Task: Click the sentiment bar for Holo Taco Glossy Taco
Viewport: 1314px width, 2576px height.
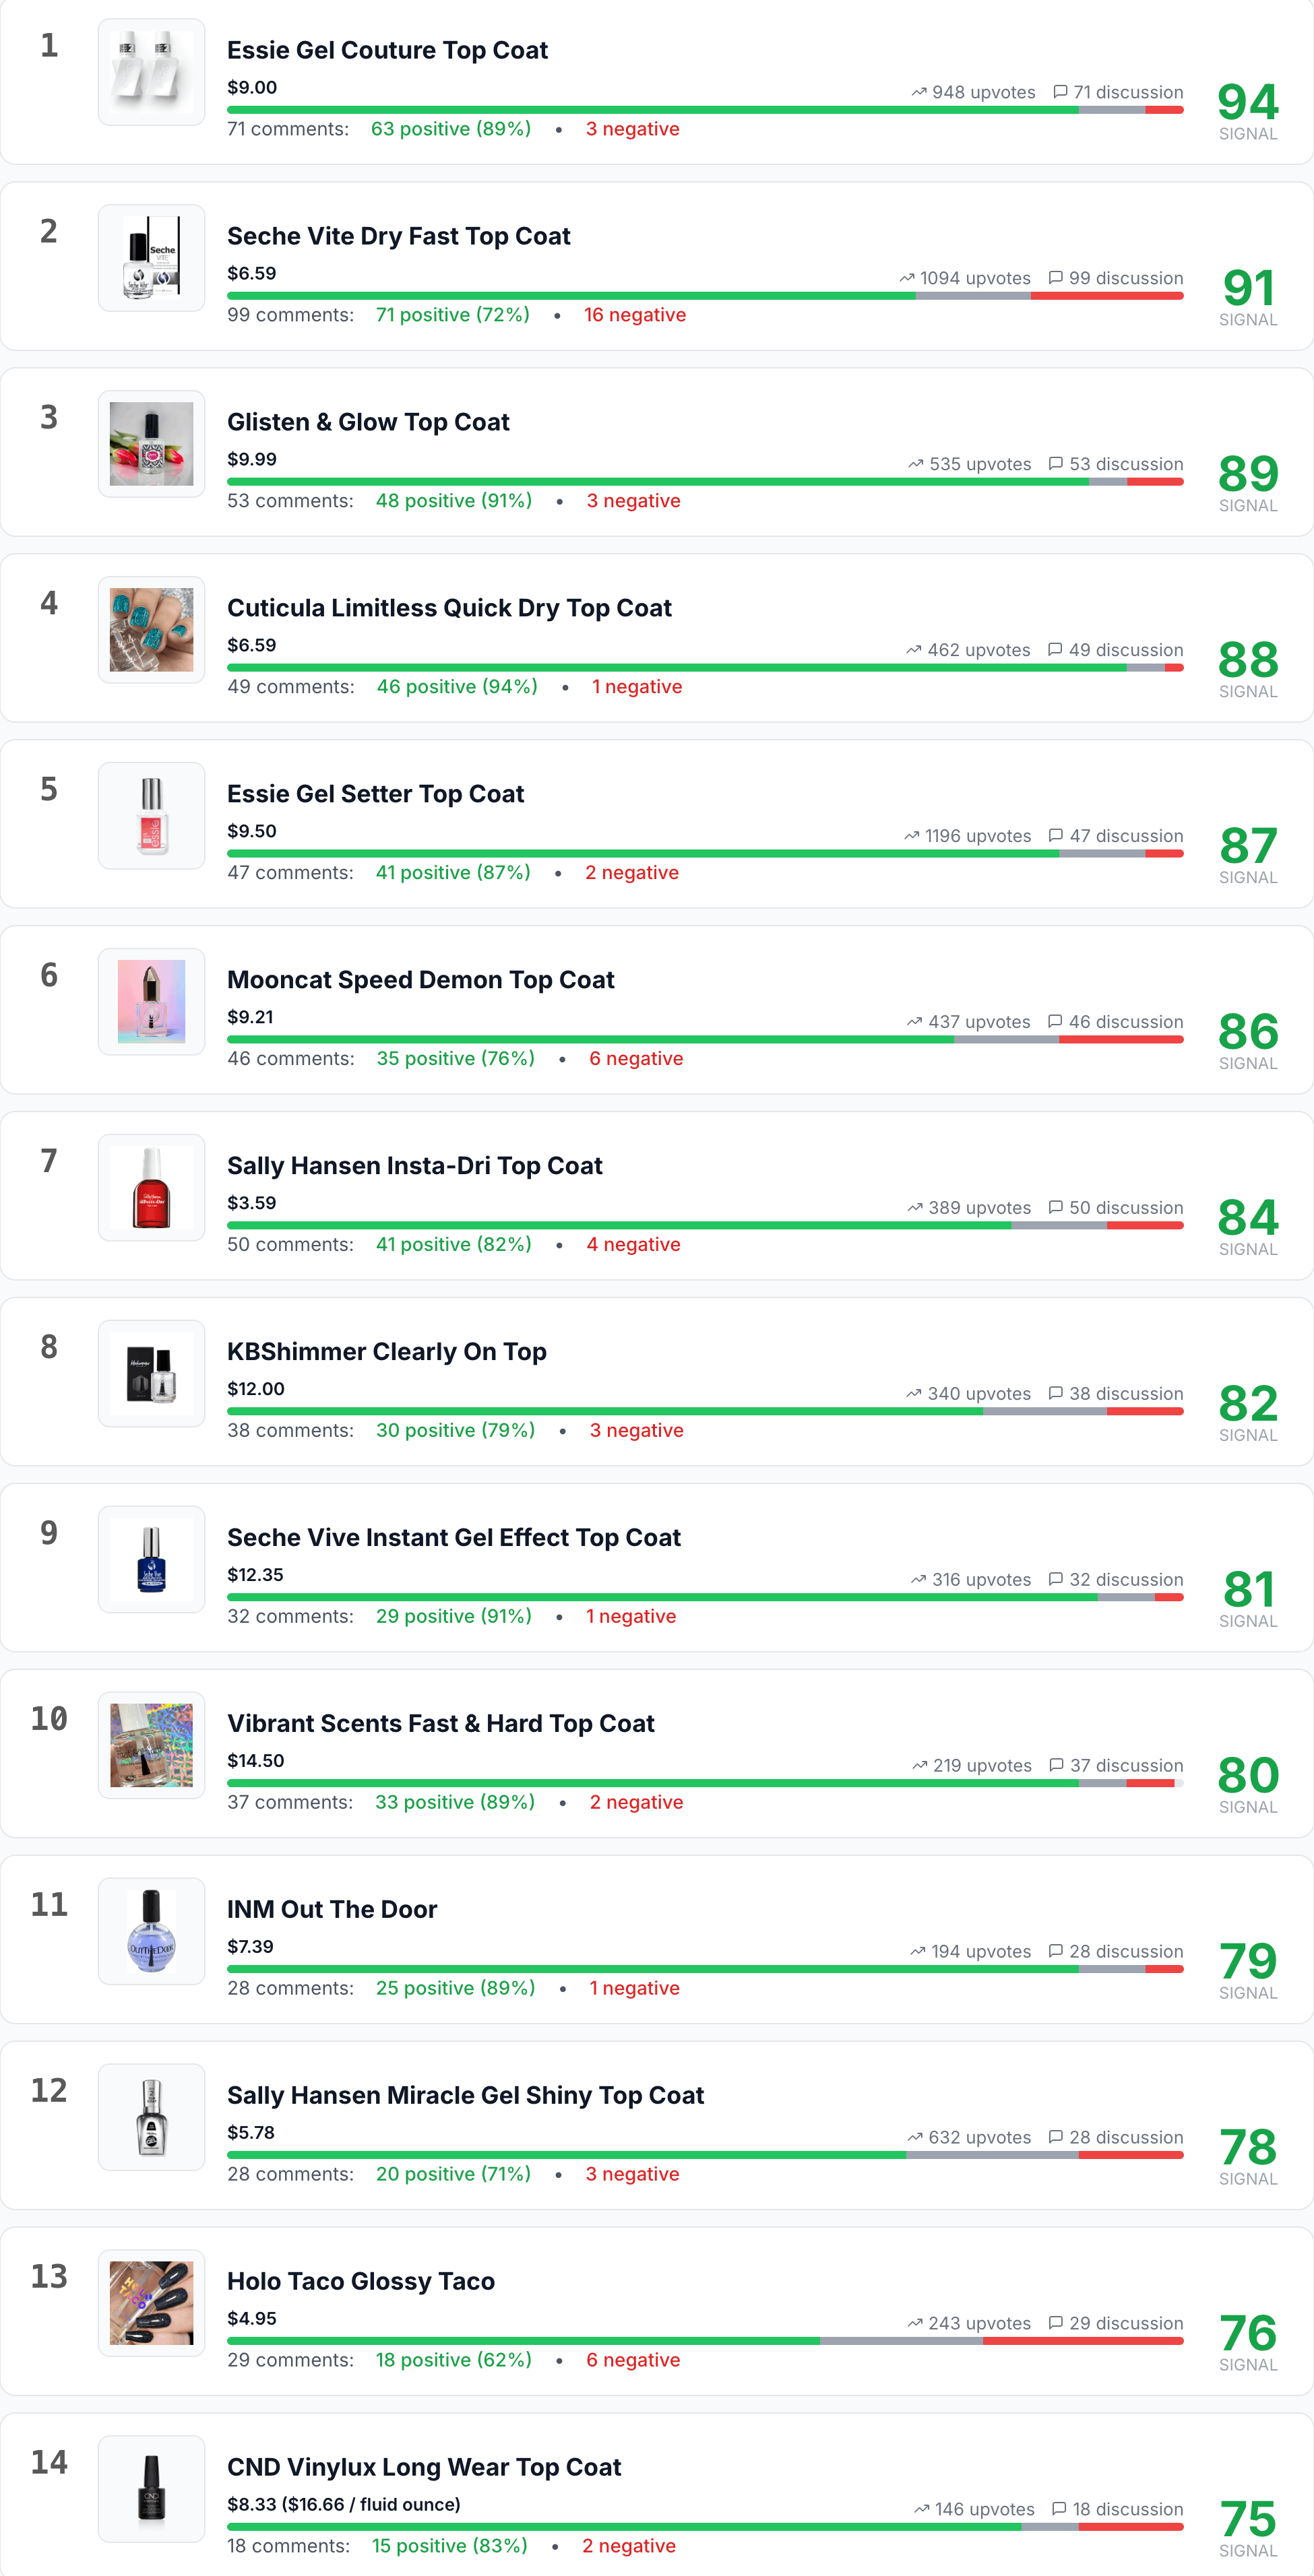Action: pos(704,2341)
